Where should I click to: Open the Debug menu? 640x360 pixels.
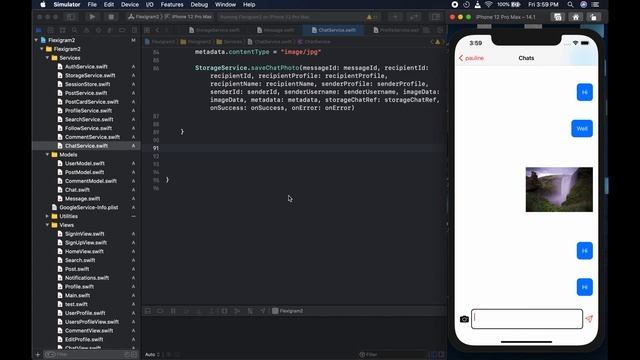[x=199, y=4]
